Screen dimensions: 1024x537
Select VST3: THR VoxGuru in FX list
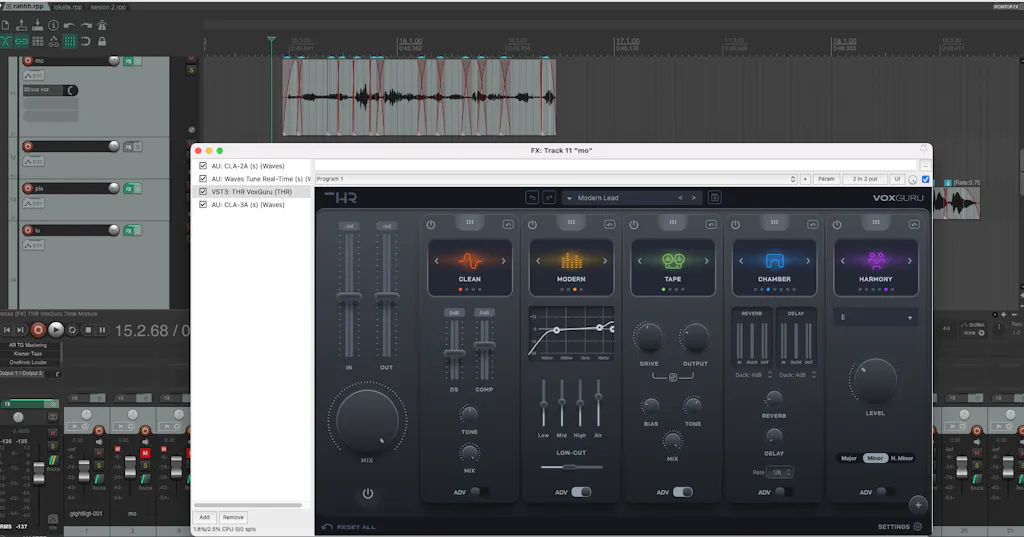pos(250,191)
